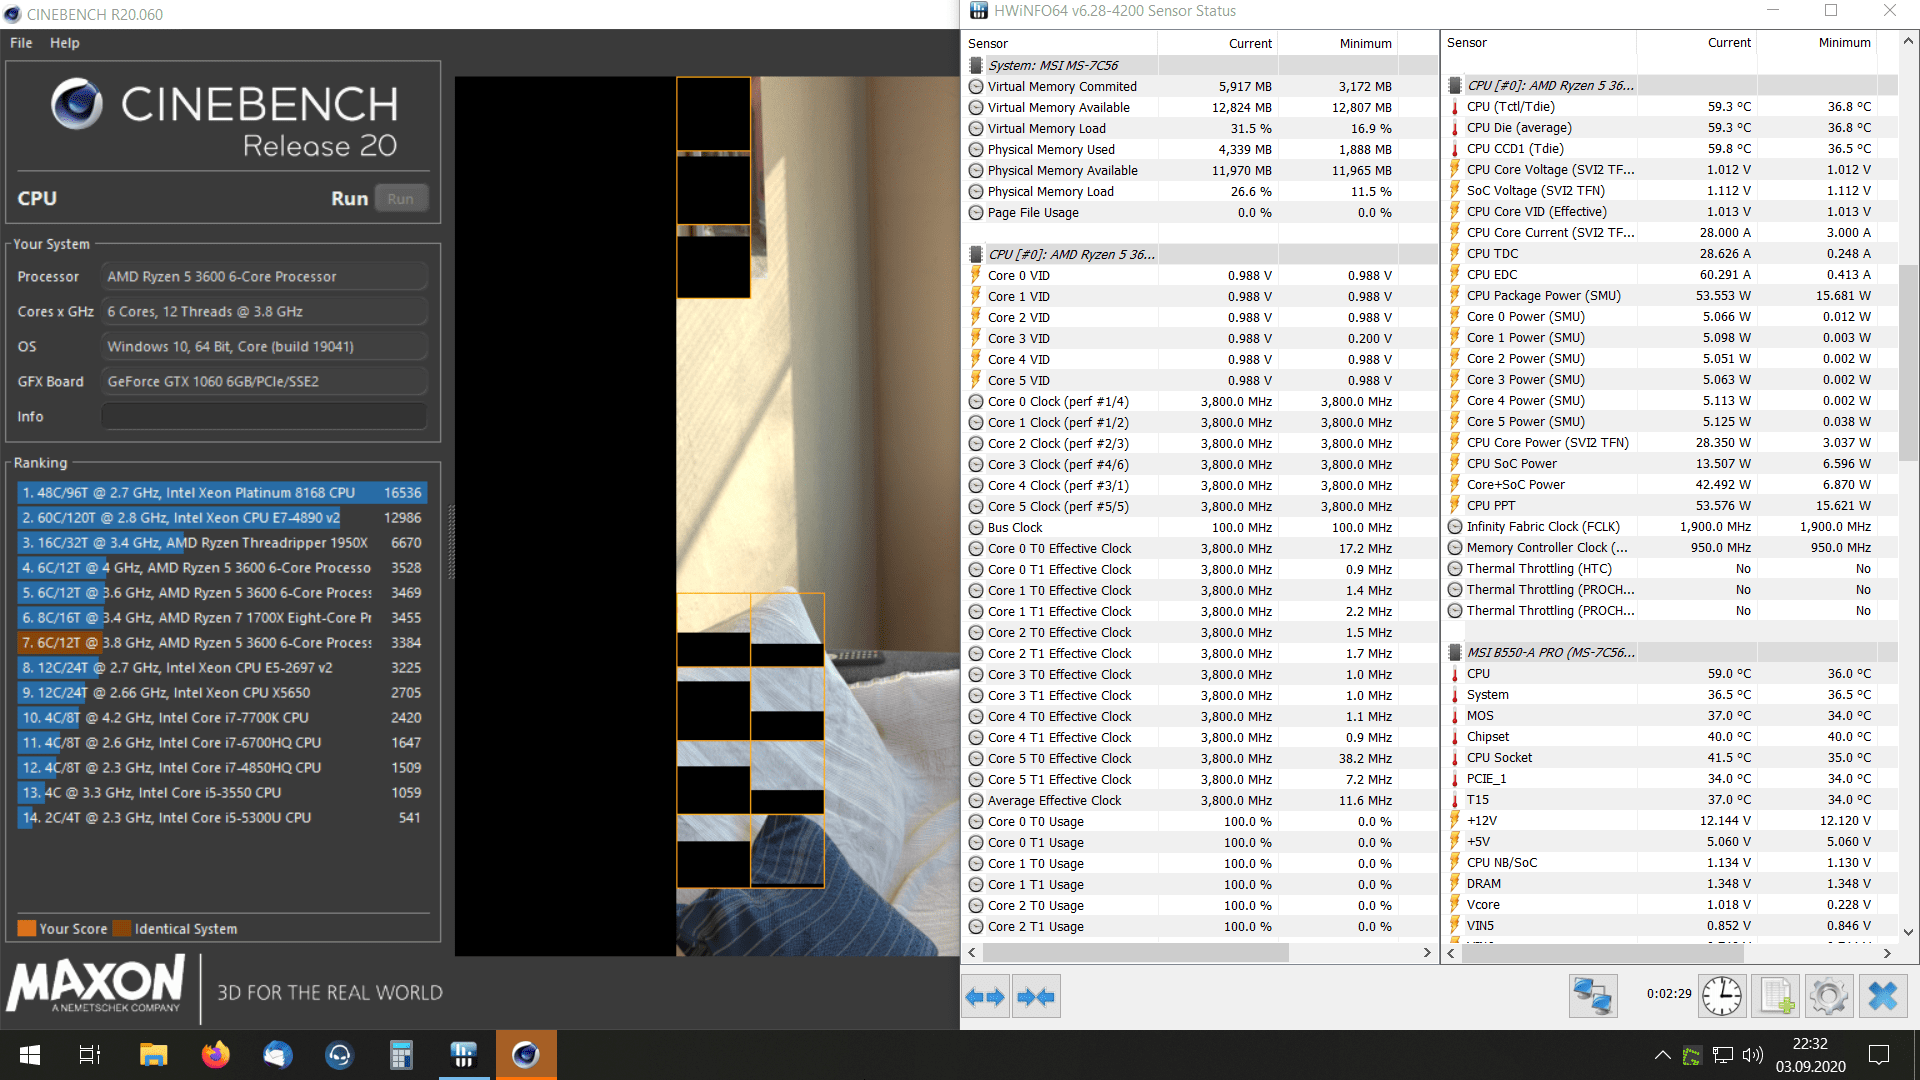Click the CPU Run button
The image size is (1920, 1080).
pyautogui.click(x=401, y=198)
